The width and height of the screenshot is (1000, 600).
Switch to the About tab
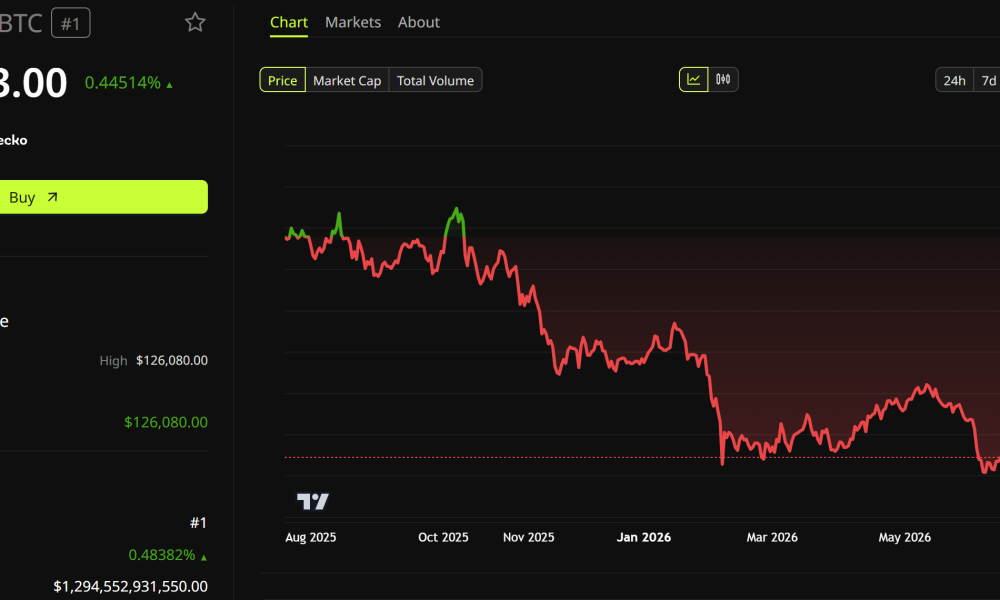coord(419,22)
